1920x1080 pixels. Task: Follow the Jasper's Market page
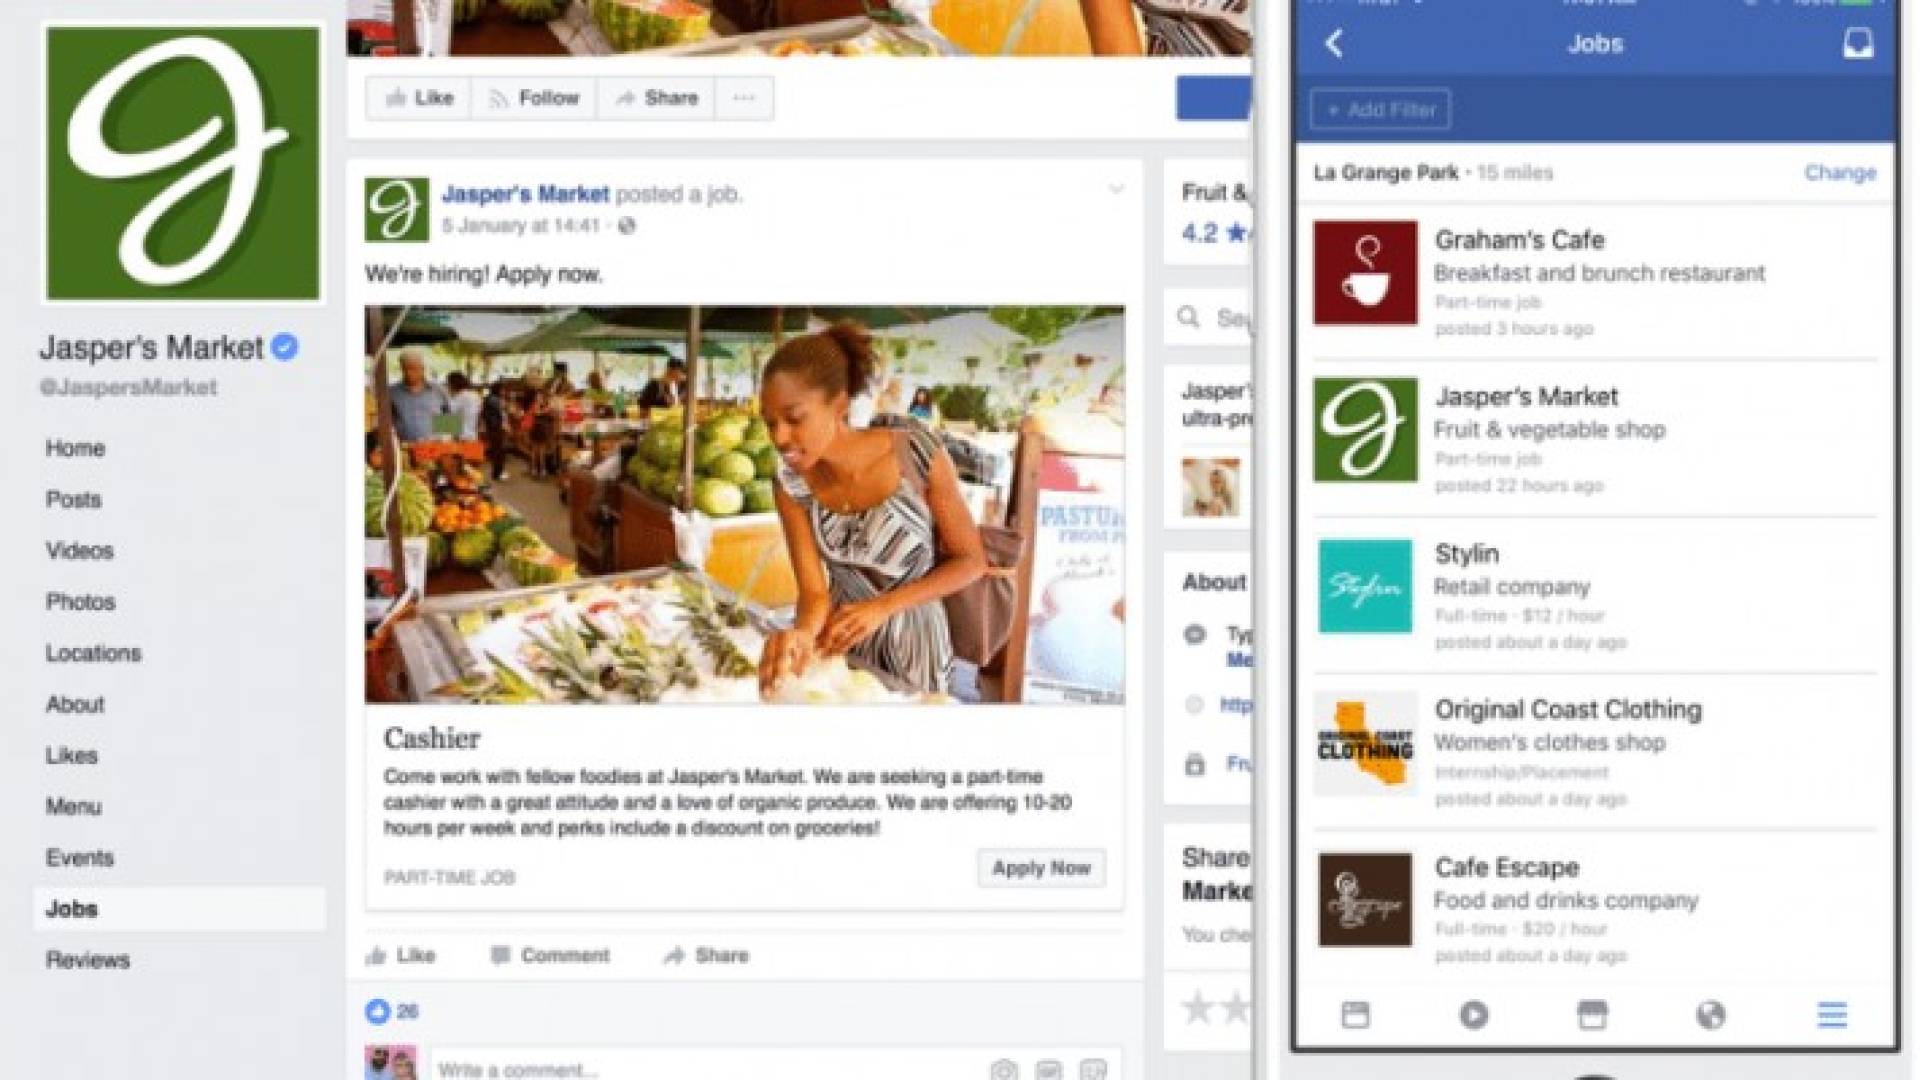pyautogui.click(x=534, y=98)
